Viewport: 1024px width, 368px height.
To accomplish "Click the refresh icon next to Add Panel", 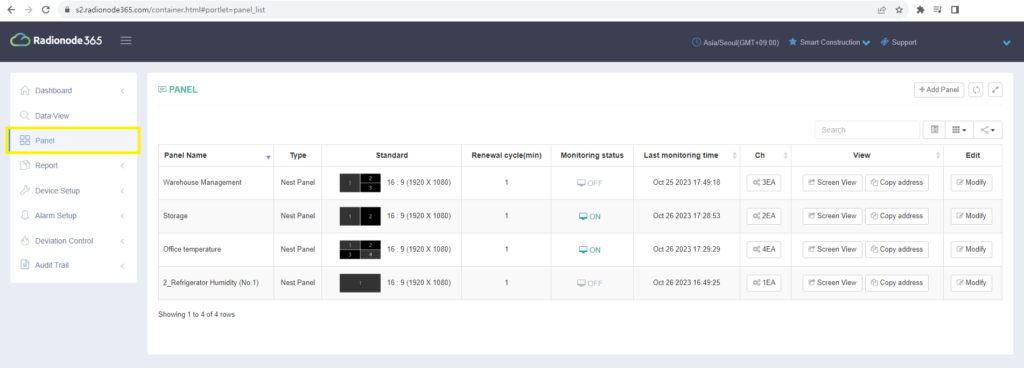I will 976,90.
